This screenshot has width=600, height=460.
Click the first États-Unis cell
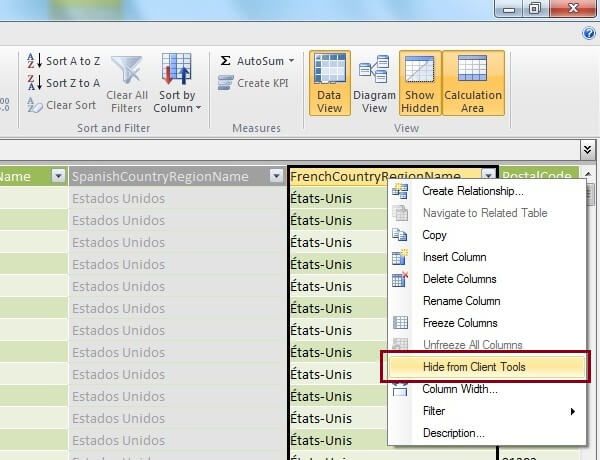tap(338, 198)
